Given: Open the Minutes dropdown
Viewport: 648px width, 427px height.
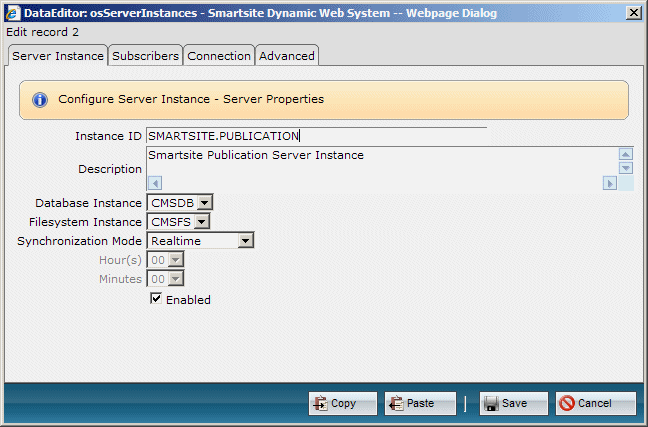Looking at the screenshot, I should (165, 279).
